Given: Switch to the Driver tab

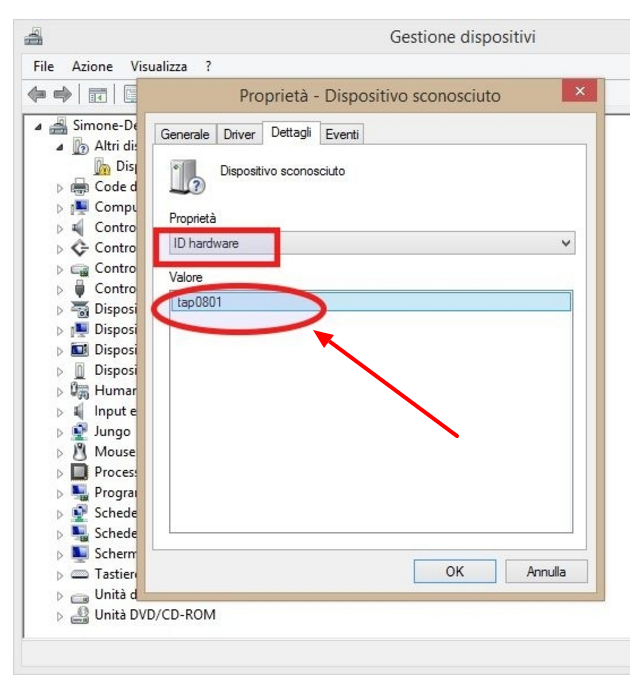Looking at the screenshot, I should [239, 134].
